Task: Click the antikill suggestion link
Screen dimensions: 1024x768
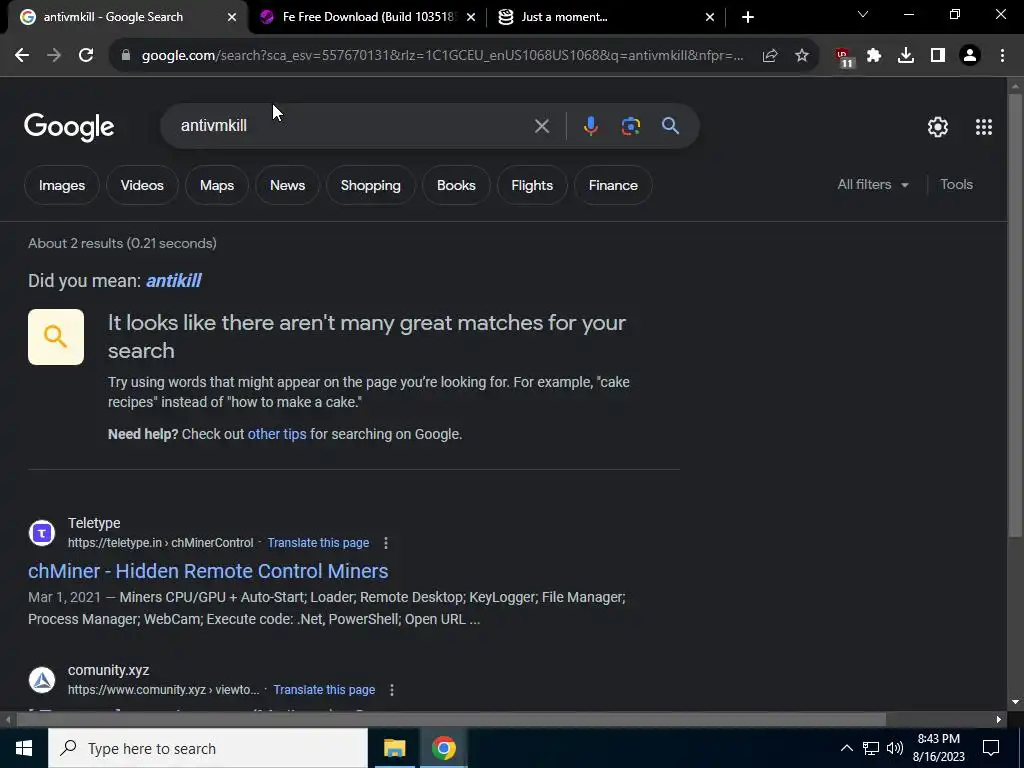Action: point(174,281)
